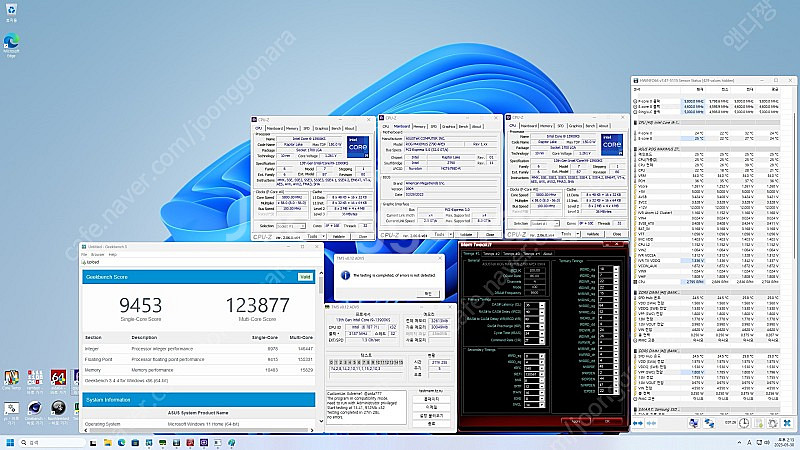Image resolution: width=800 pixels, height=450 pixels.
Task: Click Valid badge in Geekbench score header
Action: (x=305, y=277)
